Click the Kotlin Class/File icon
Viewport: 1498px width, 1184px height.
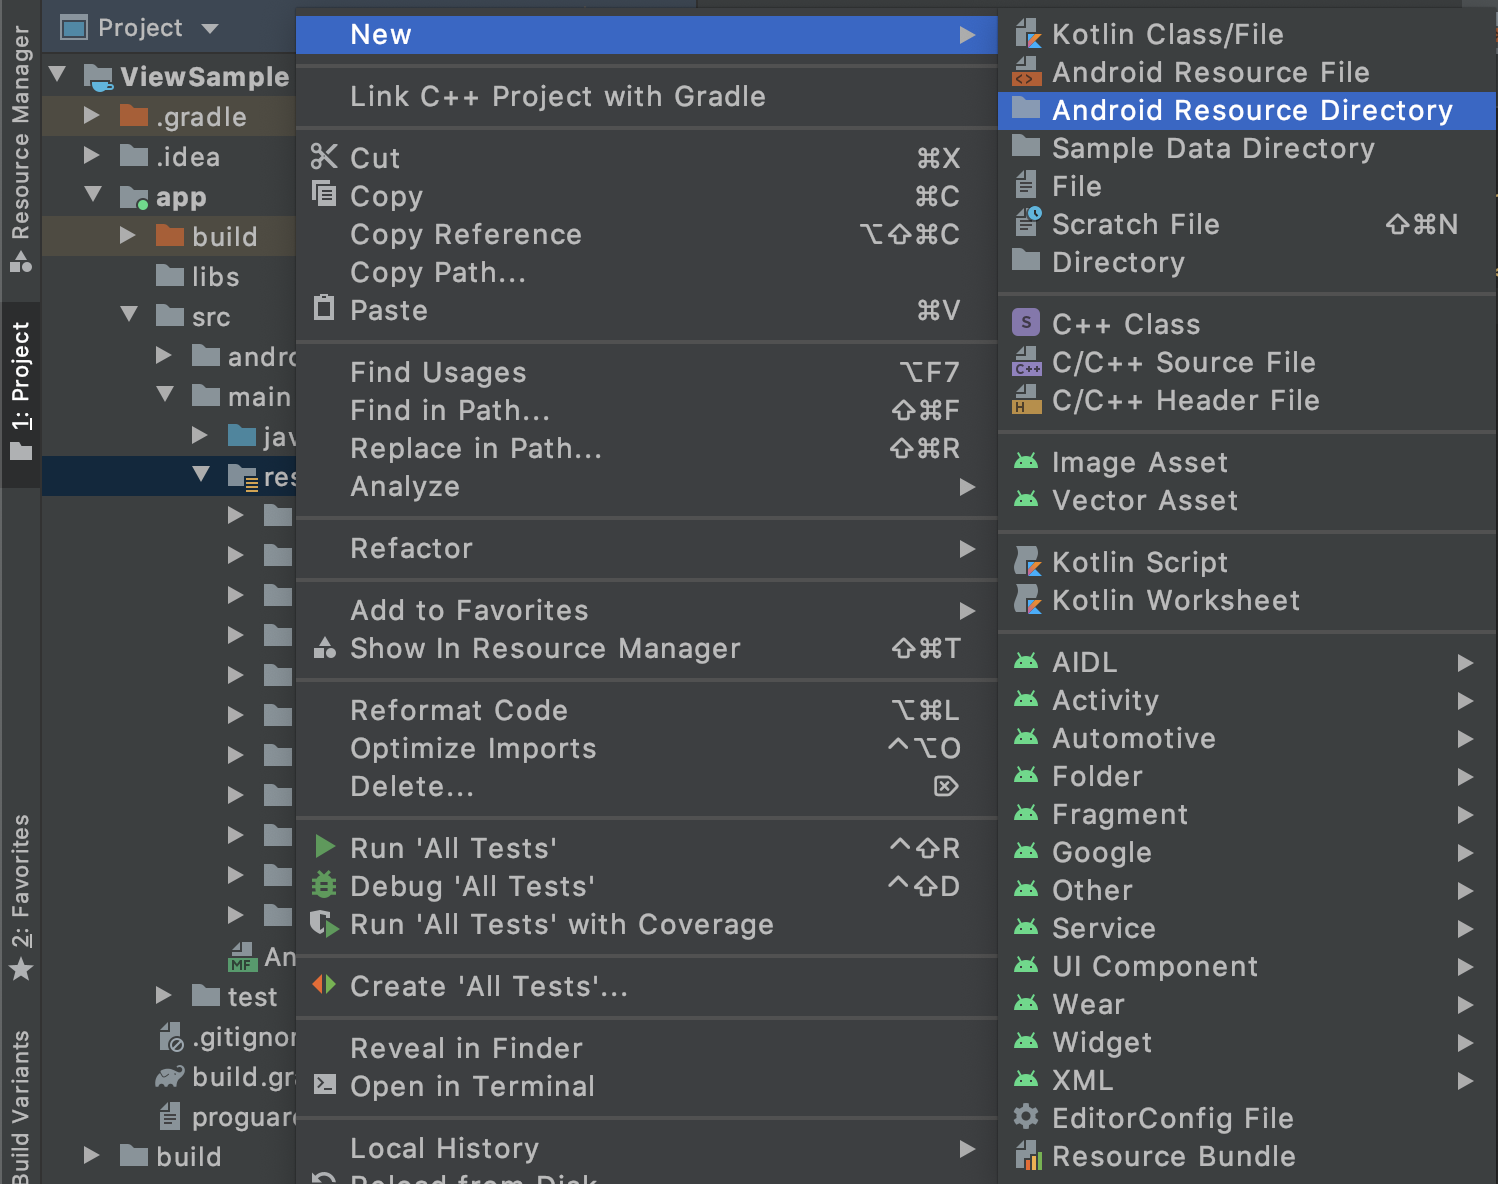click(1027, 33)
